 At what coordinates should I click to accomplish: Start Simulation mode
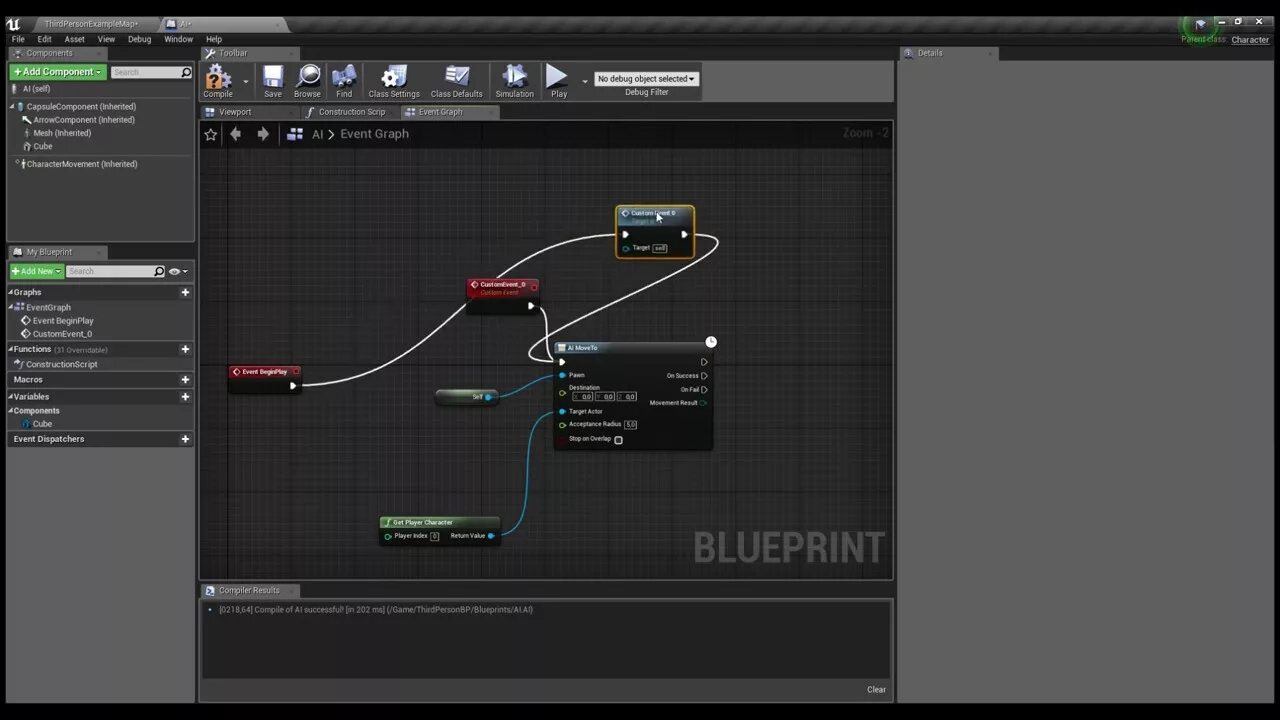click(514, 81)
